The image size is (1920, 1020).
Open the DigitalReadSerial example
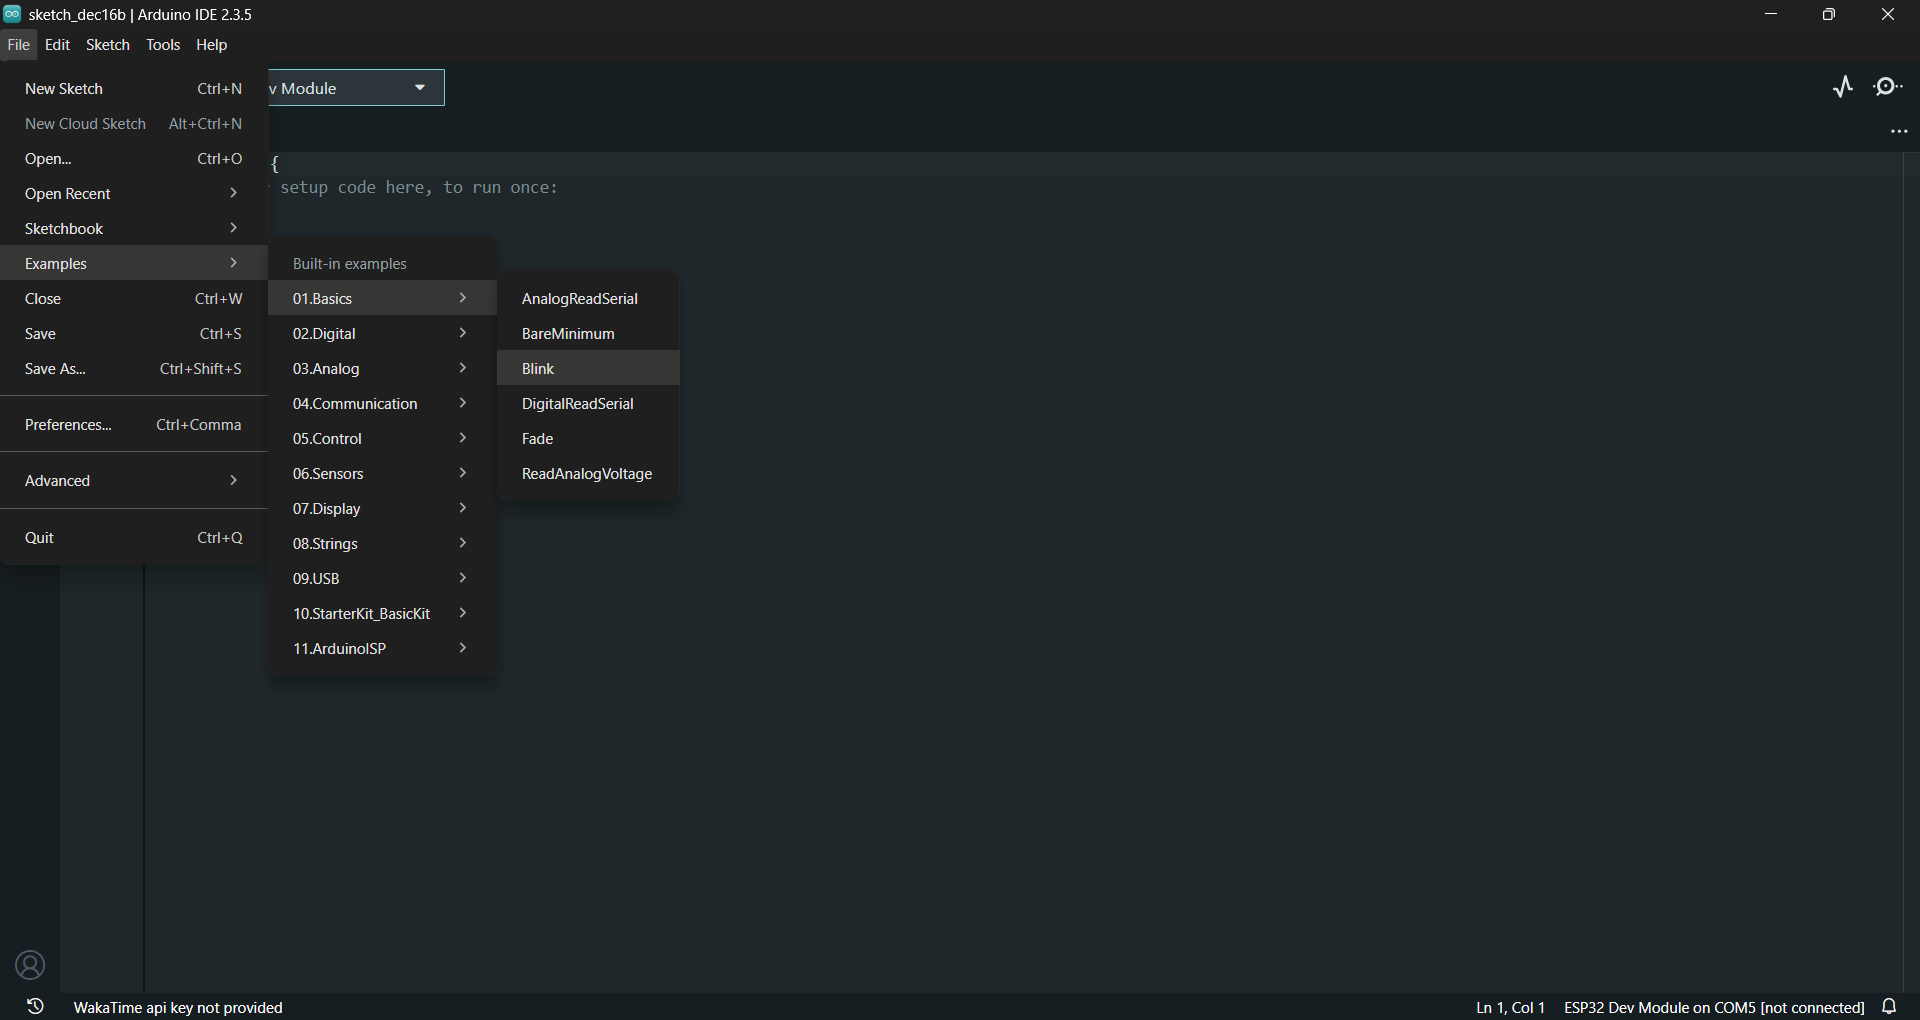(x=588, y=404)
